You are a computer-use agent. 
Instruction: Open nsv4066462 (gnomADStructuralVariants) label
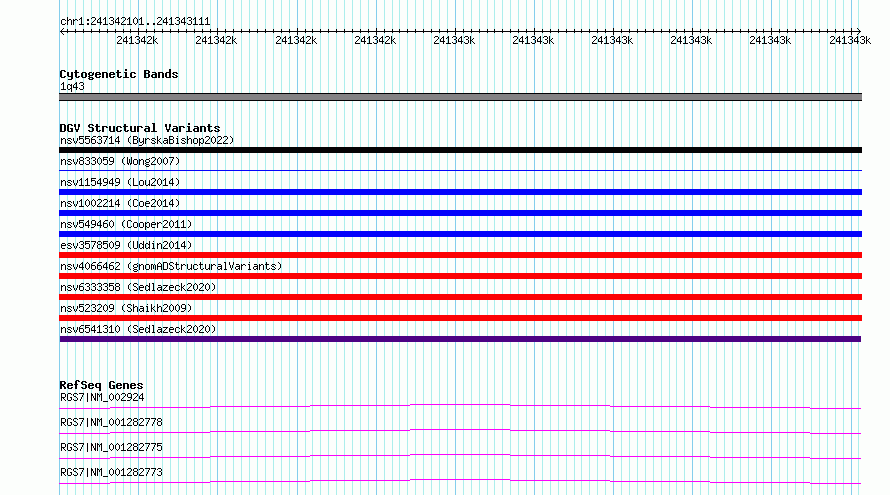(x=171, y=266)
